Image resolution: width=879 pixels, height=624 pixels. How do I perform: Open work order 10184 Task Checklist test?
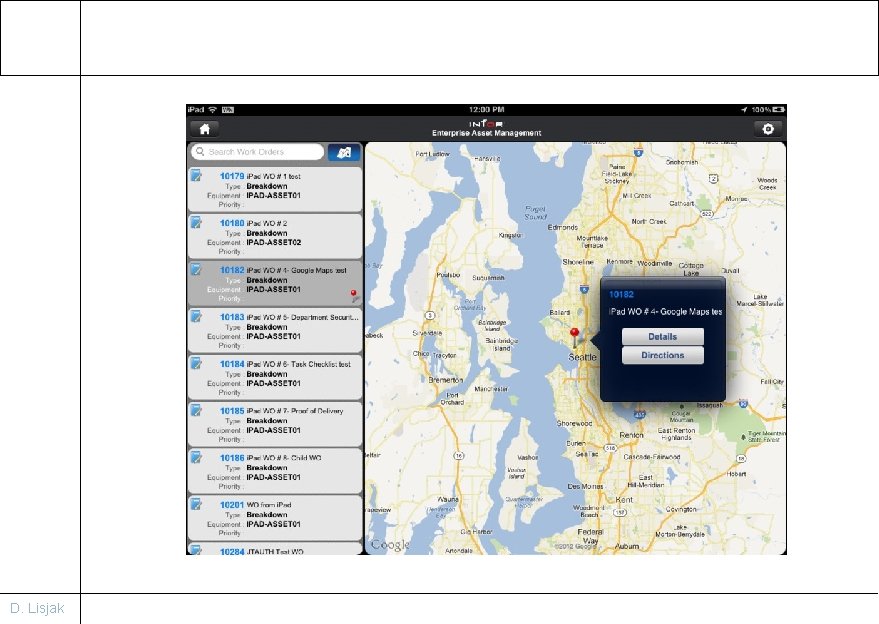[275, 377]
